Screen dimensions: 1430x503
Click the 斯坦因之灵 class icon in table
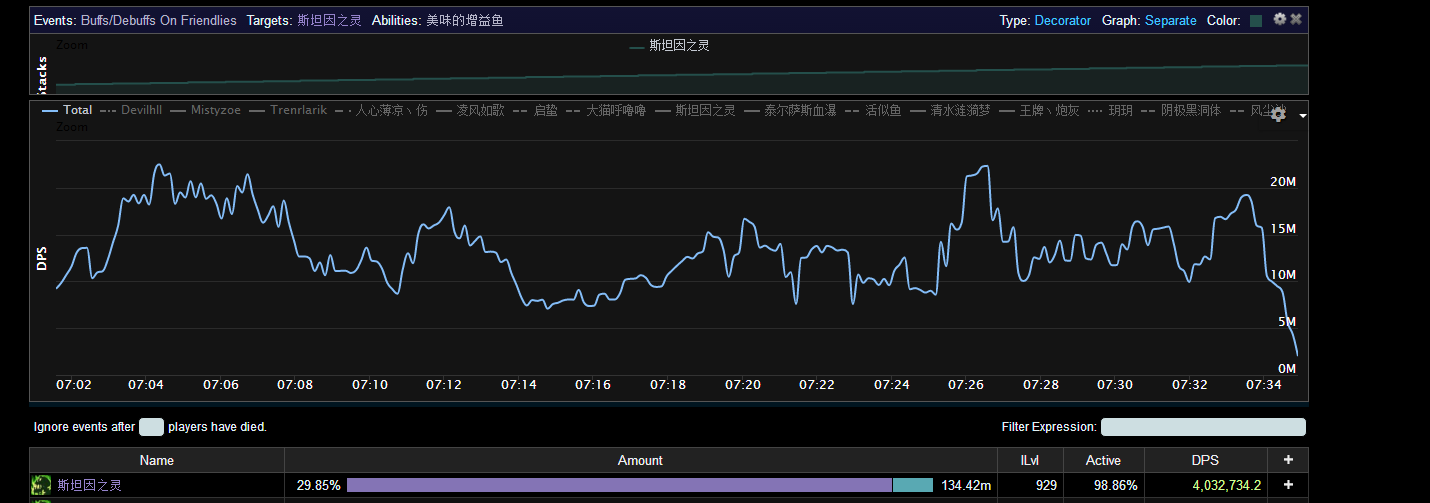point(41,485)
